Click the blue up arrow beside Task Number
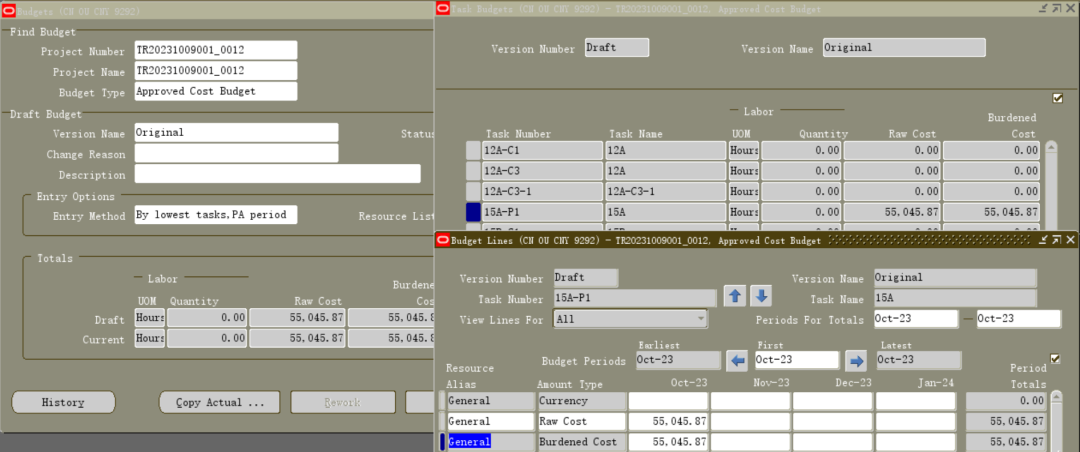 click(735, 297)
